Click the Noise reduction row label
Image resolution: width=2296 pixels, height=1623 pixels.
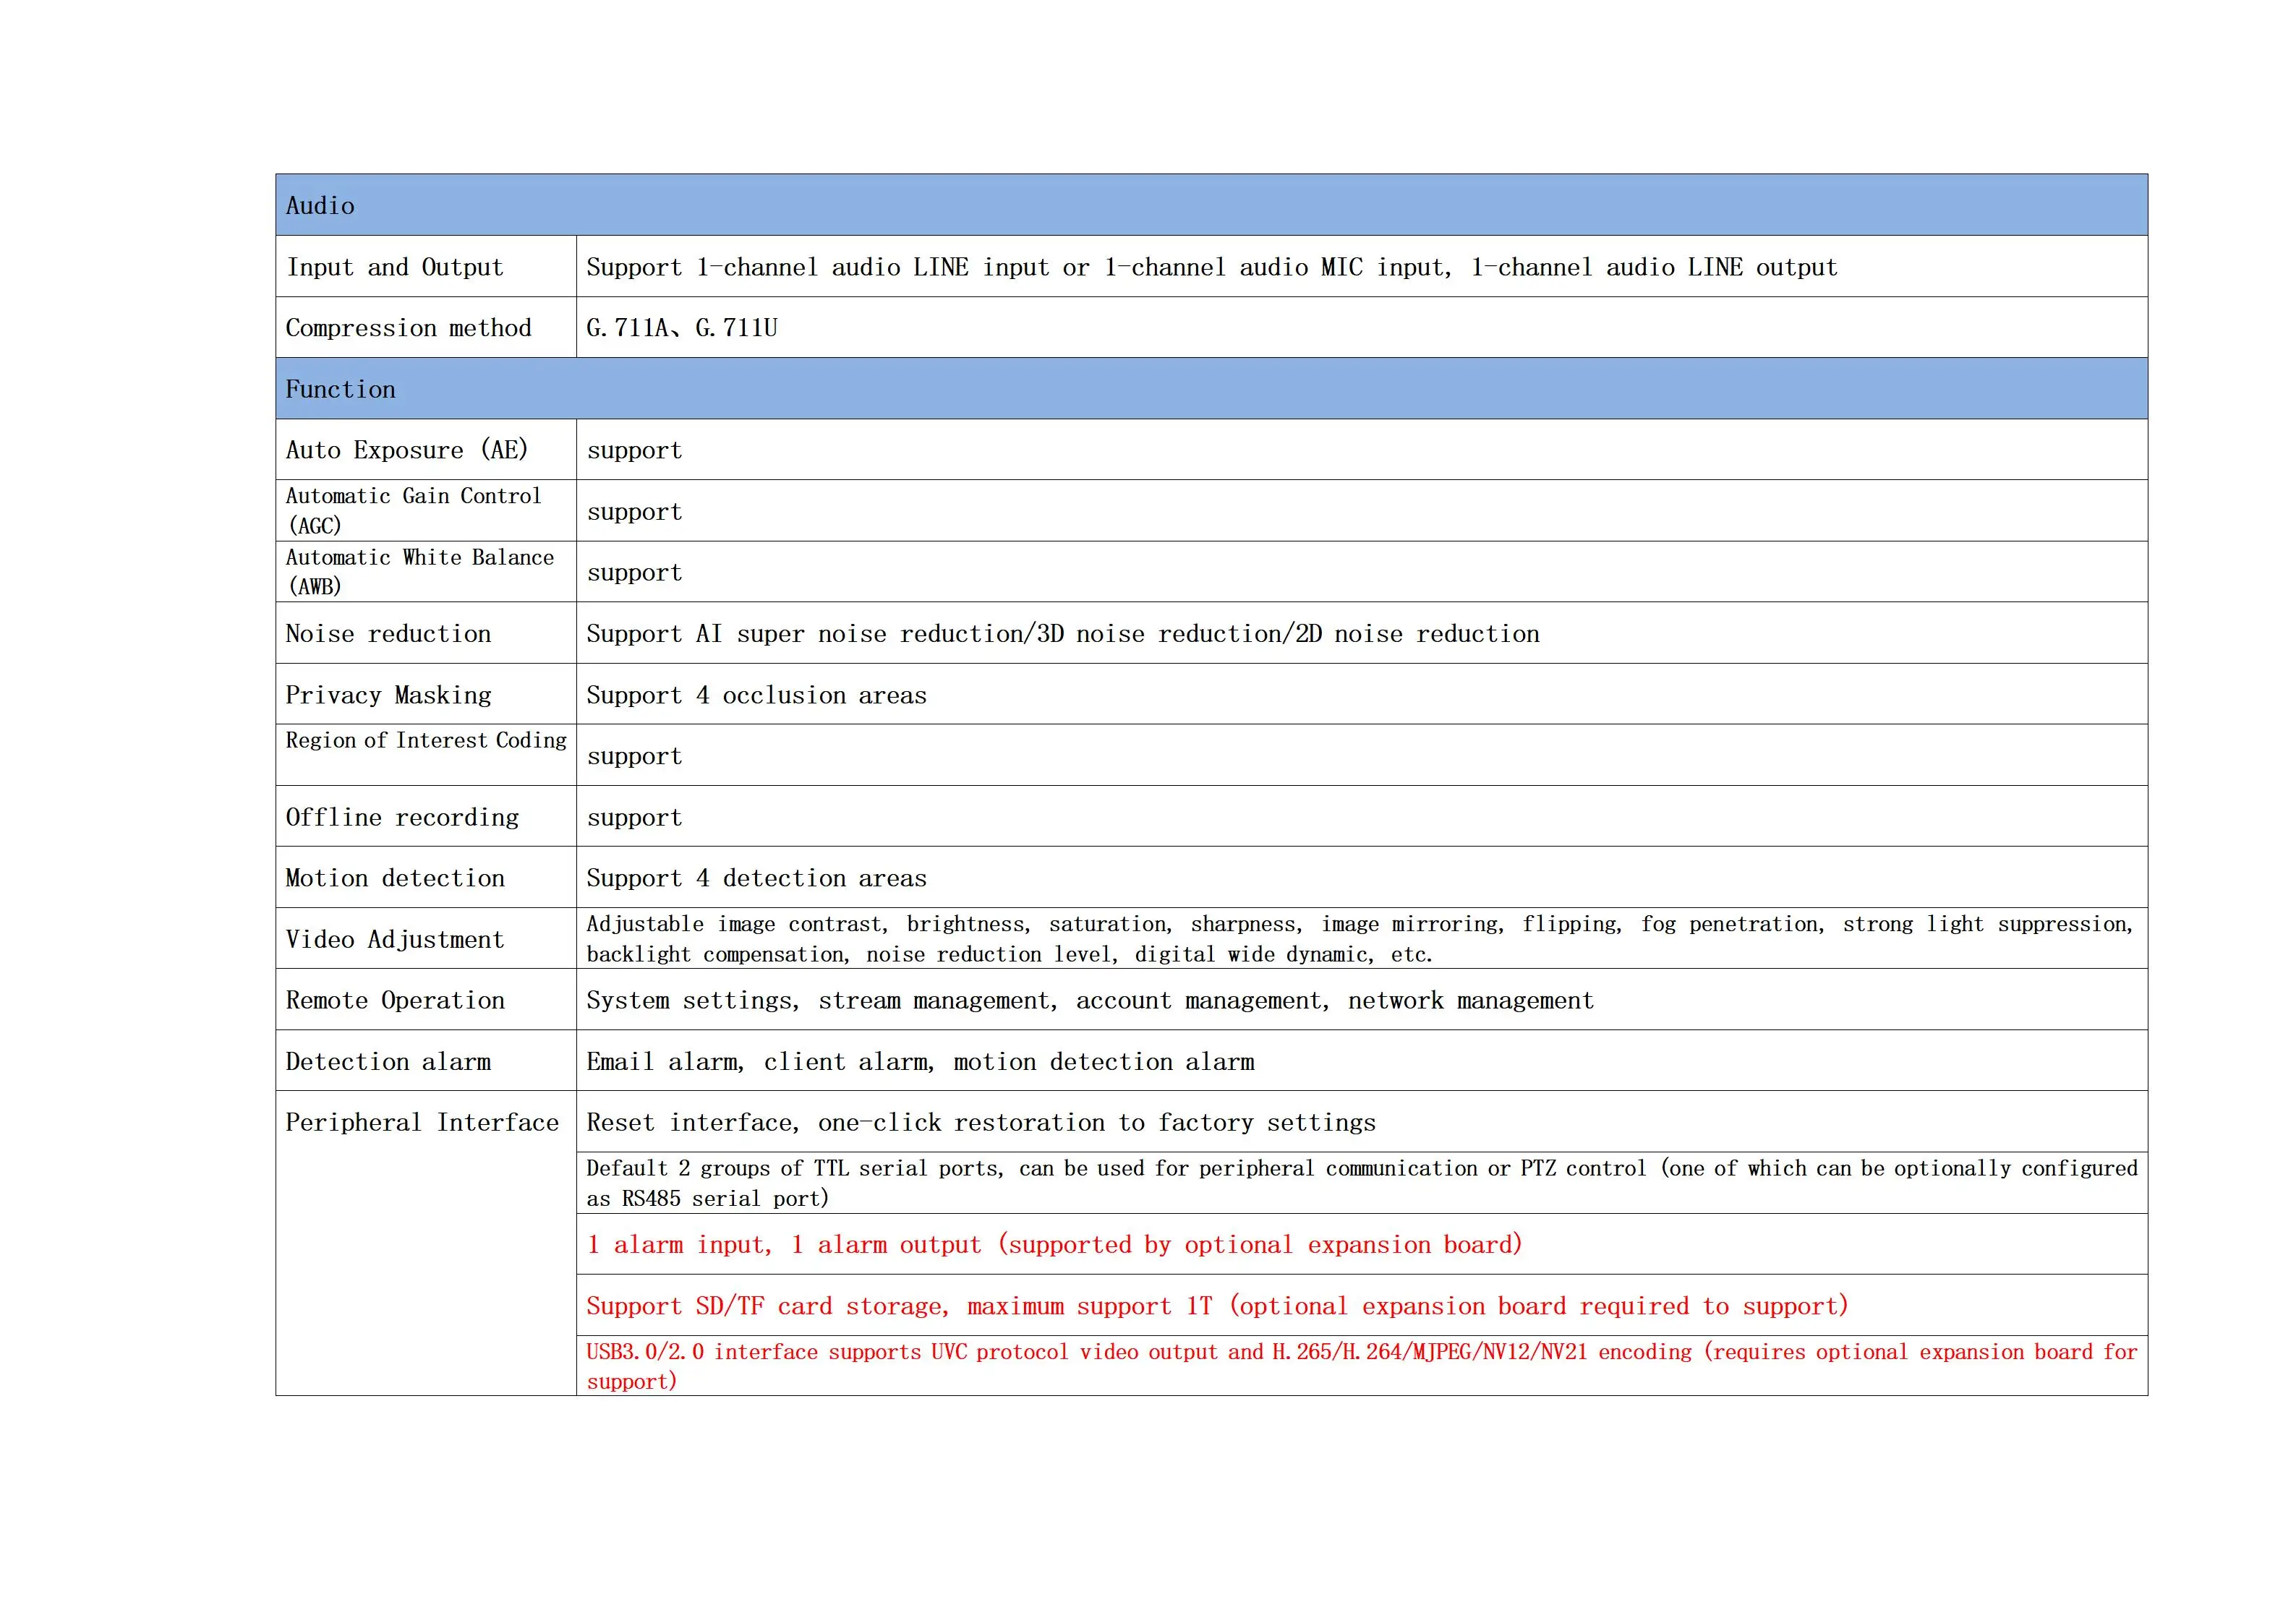388,634
